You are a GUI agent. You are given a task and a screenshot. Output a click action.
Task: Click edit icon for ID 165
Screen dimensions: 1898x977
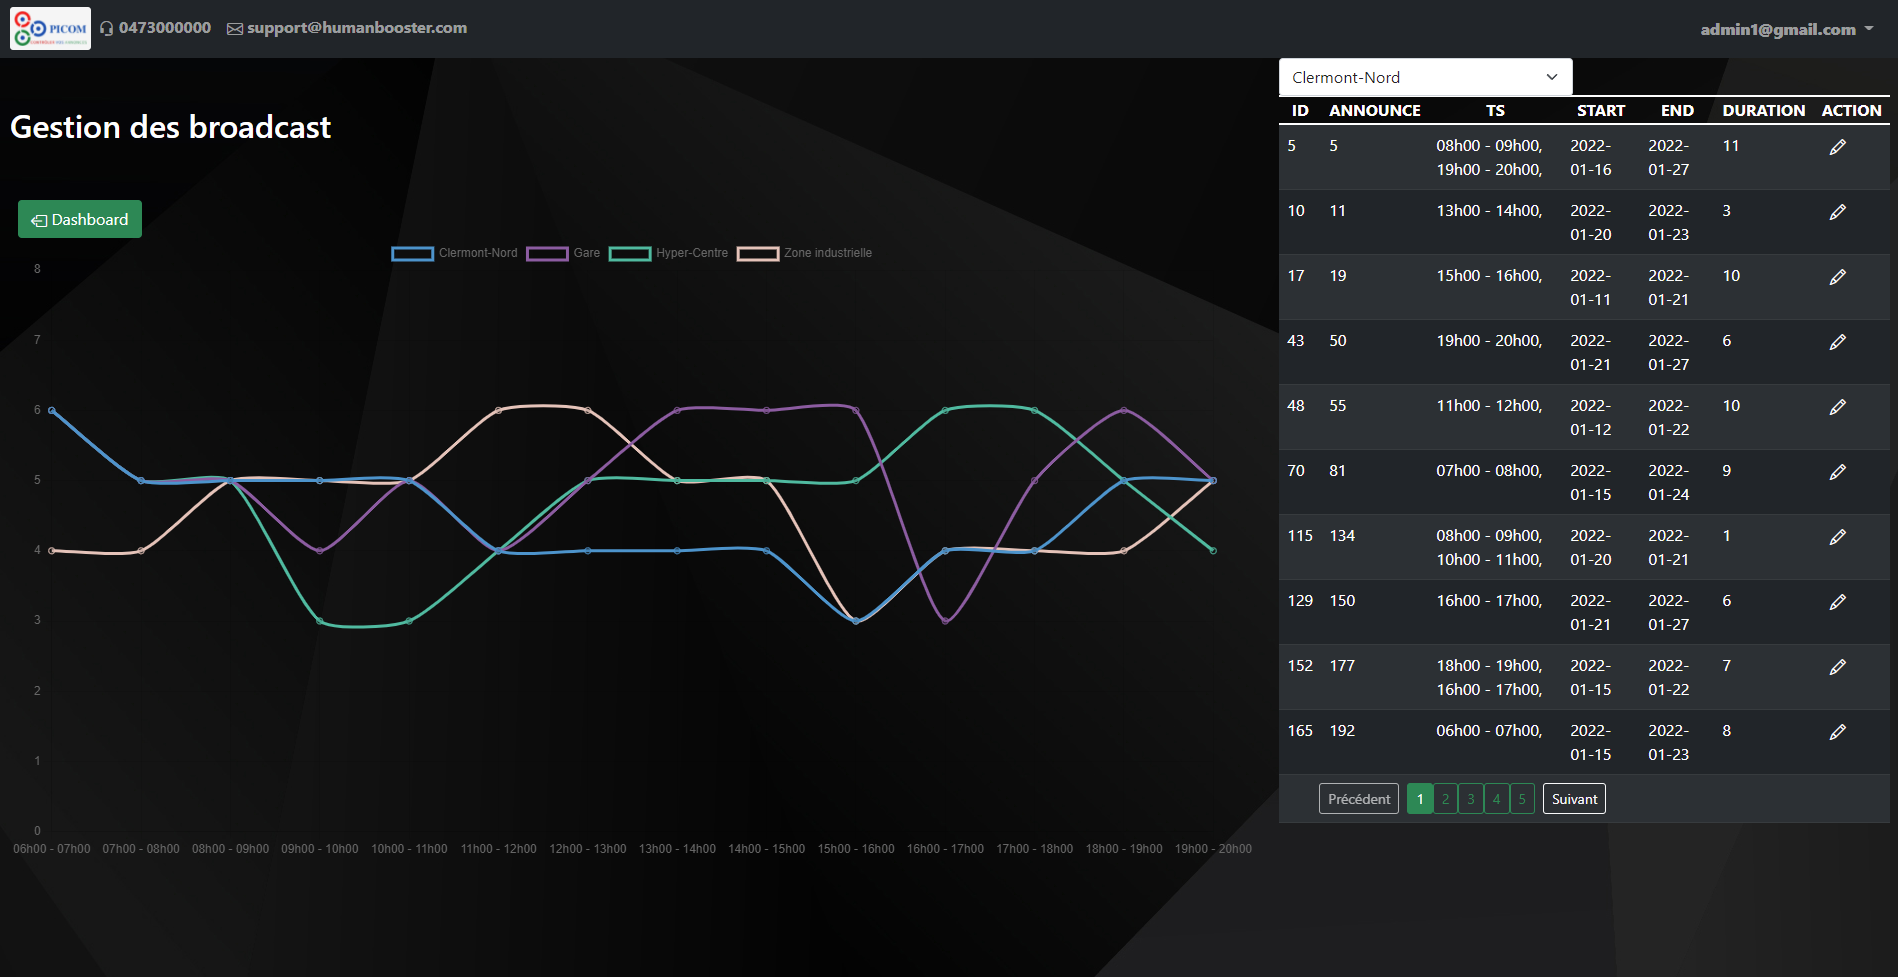tap(1837, 733)
